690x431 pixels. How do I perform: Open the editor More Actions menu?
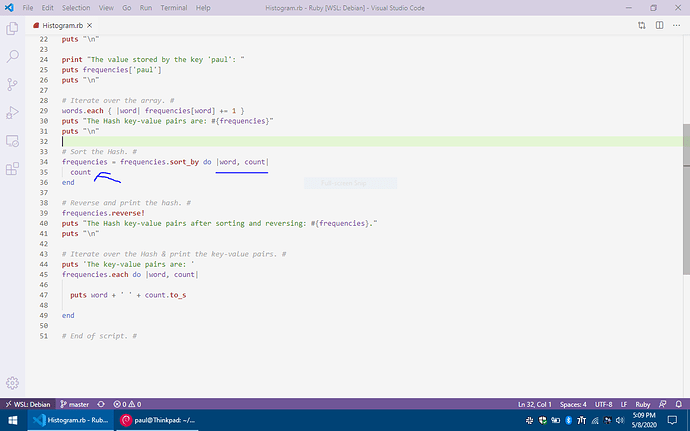tap(676, 26)
